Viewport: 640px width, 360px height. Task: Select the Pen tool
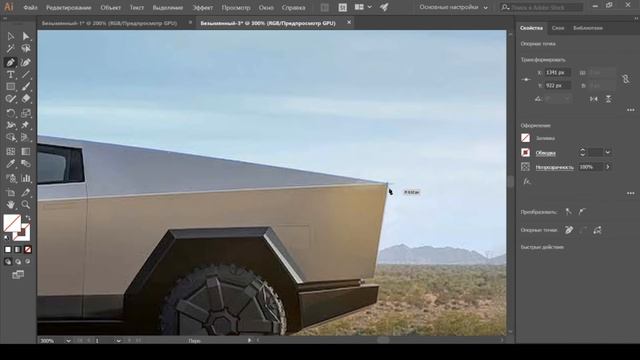(x=11, y=62)
